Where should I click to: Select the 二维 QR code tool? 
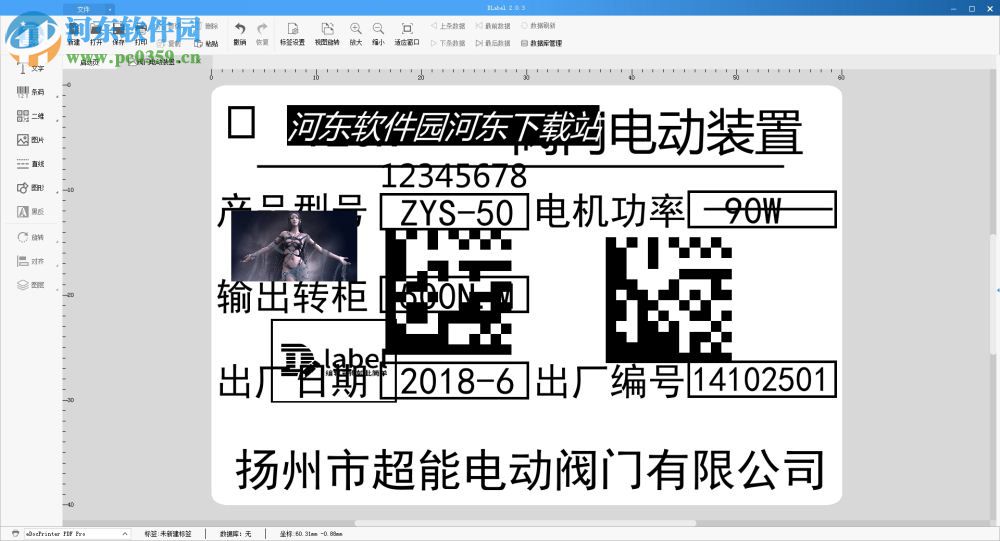coord(31,116)
